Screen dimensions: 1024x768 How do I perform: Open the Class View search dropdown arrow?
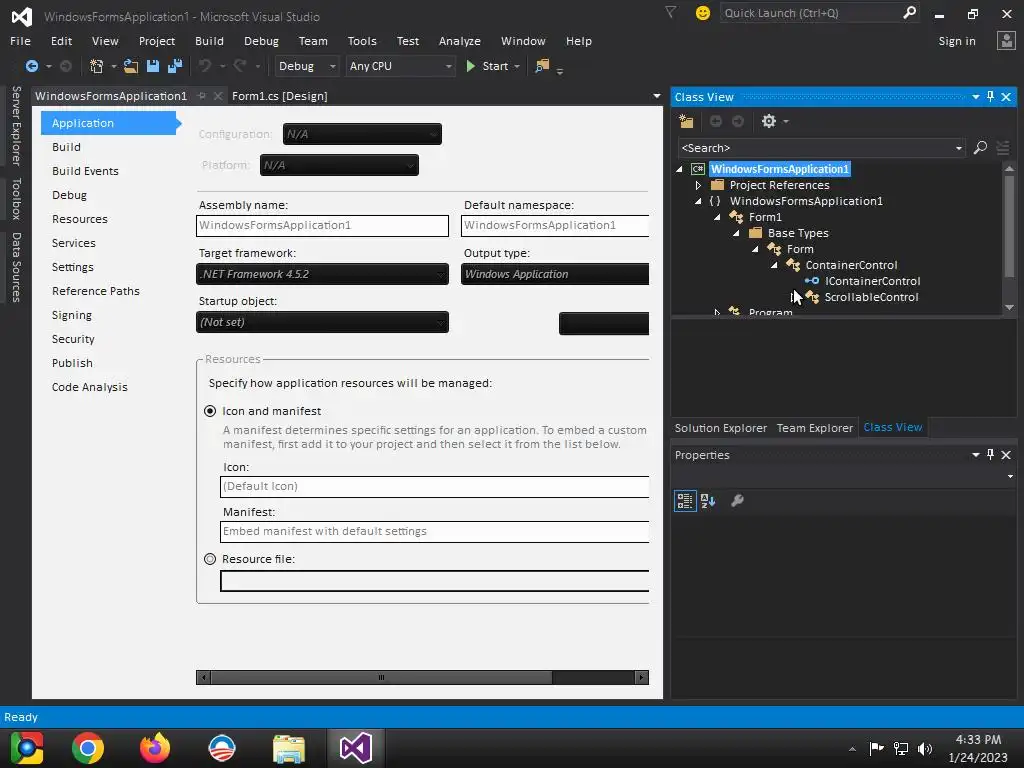959,148
